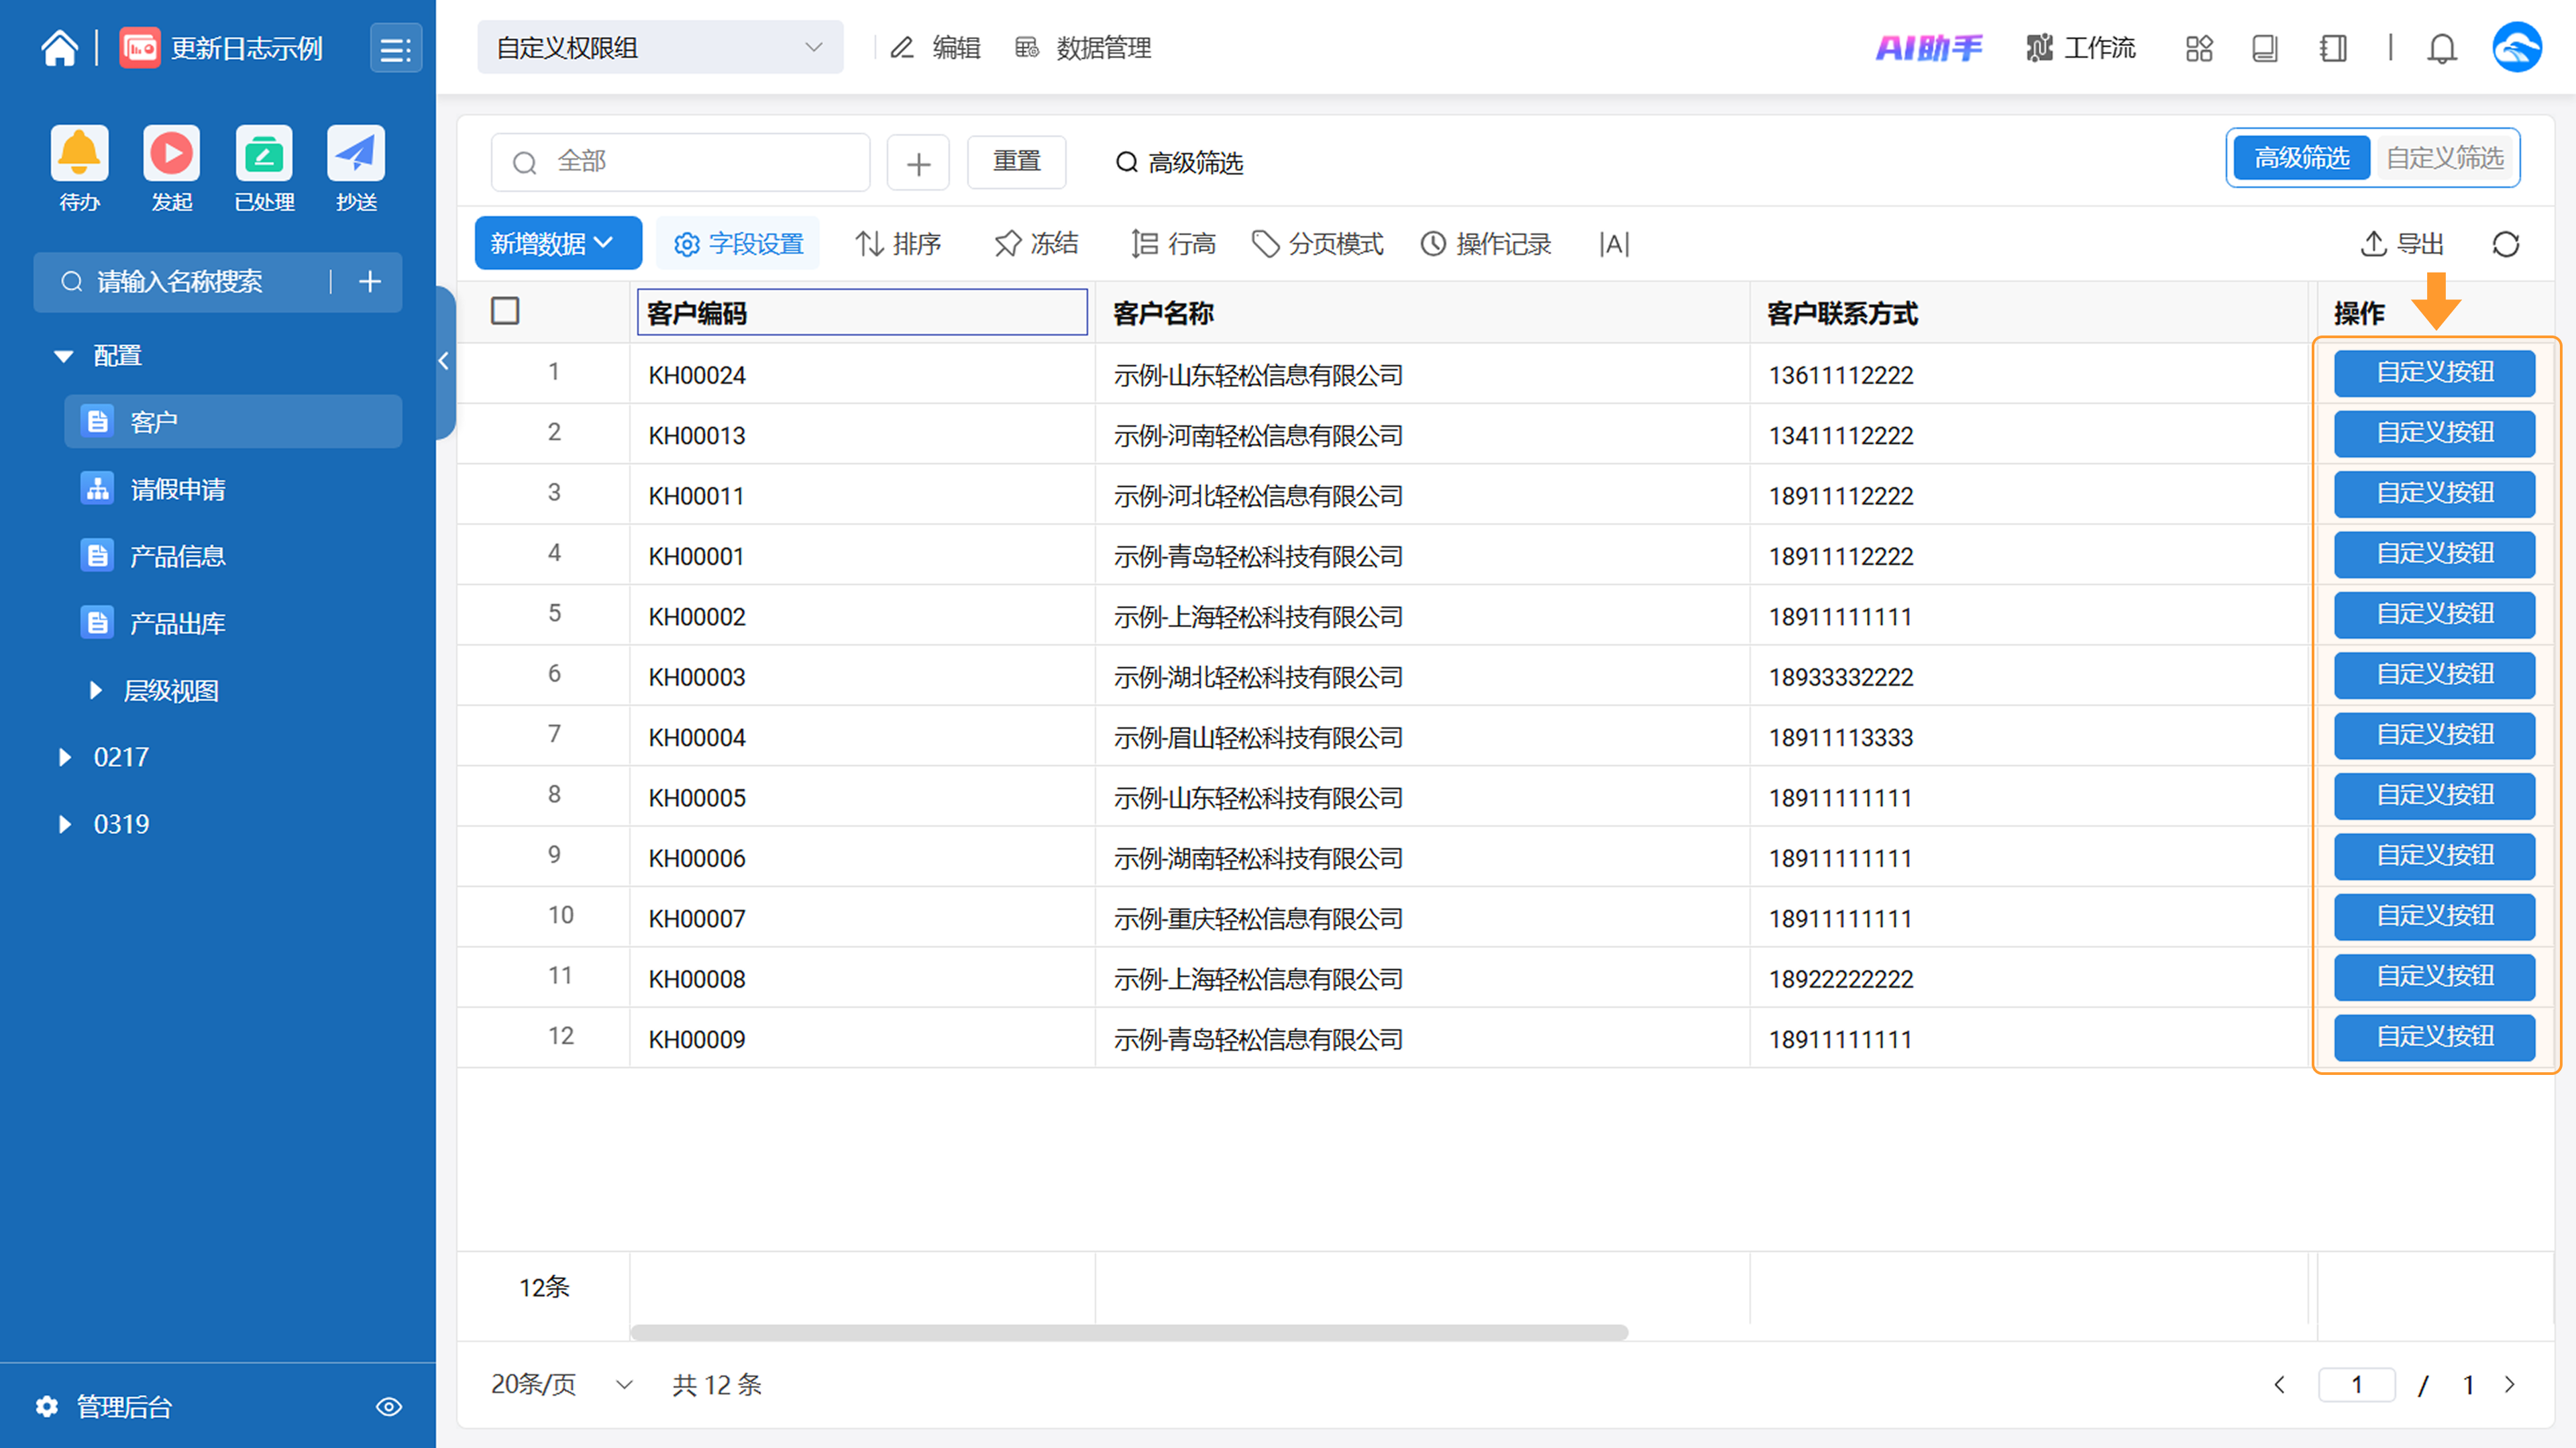This screenshot has height=1448, width=2576.
Task: Collapse the 配置 tree group
Action: click(x=64, y=356)
